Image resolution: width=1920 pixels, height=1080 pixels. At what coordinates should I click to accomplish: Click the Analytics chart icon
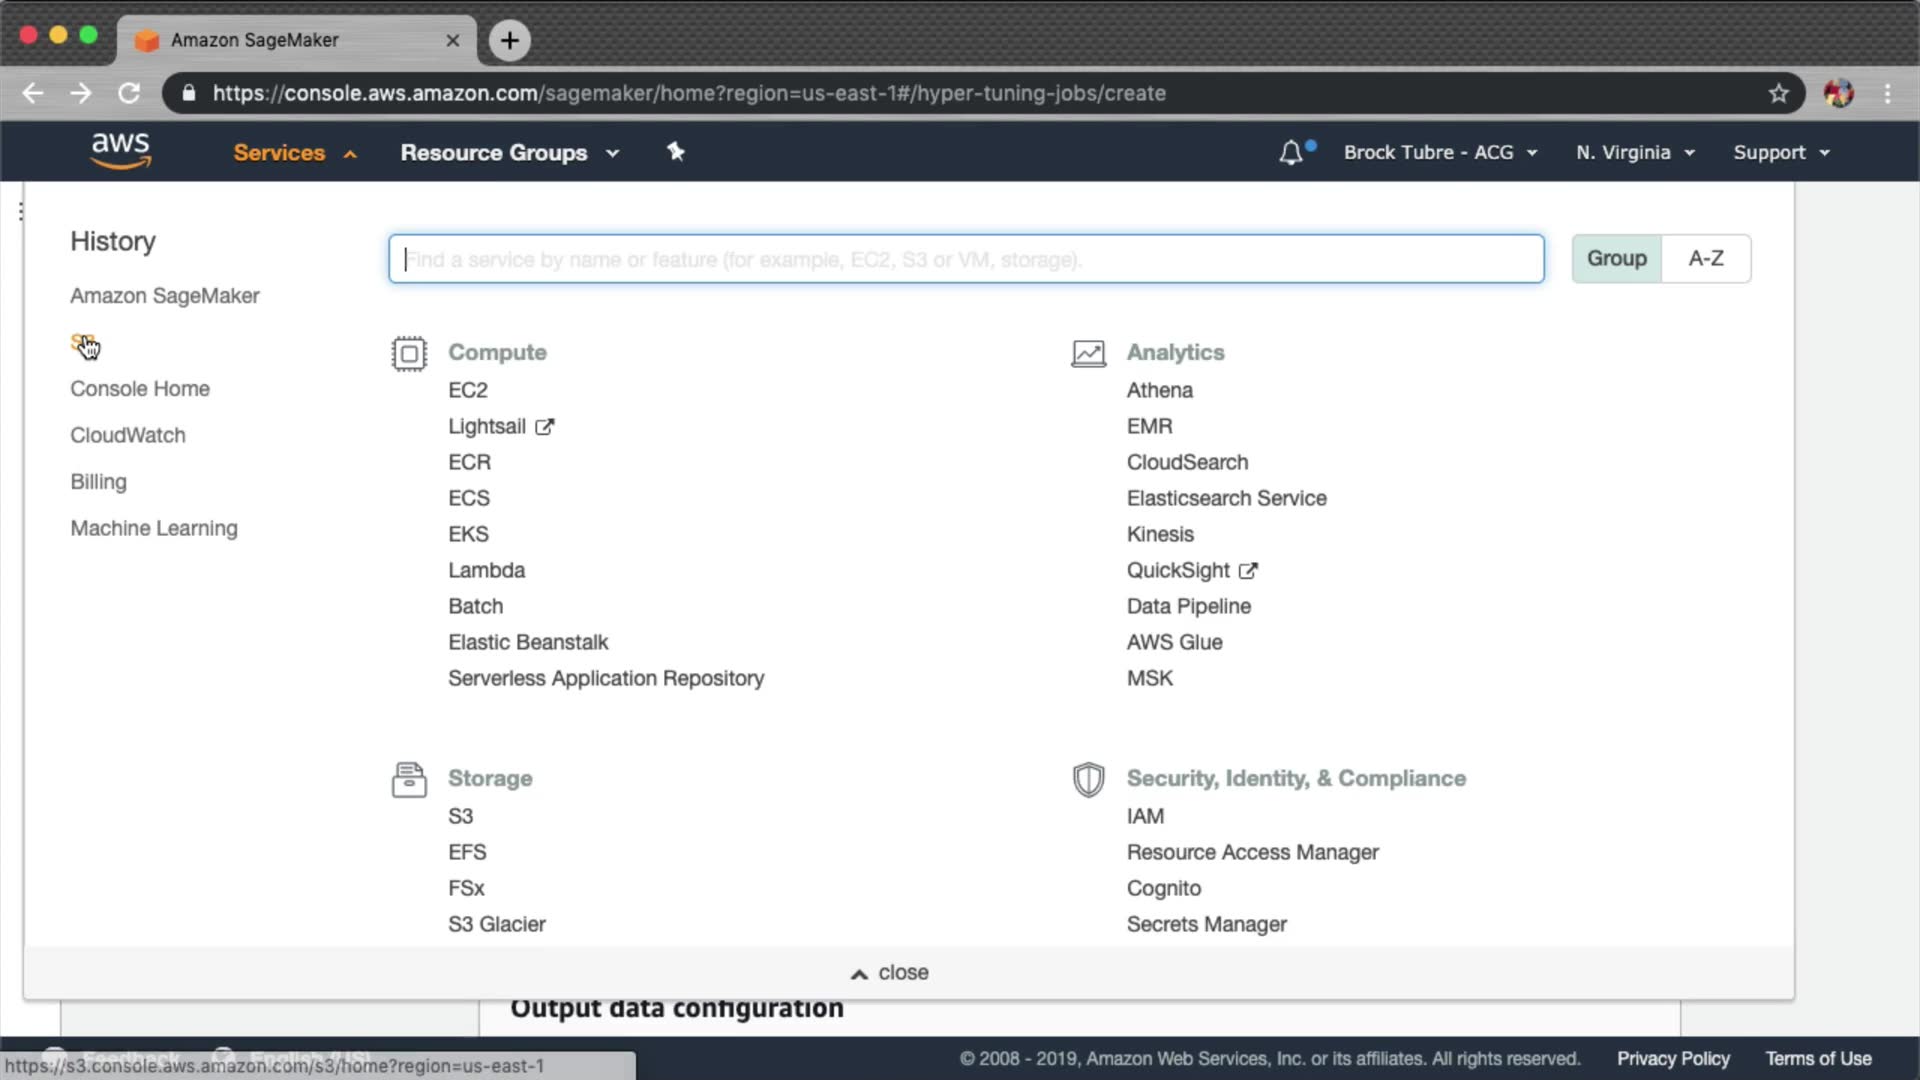click(x=1088, y=354)
